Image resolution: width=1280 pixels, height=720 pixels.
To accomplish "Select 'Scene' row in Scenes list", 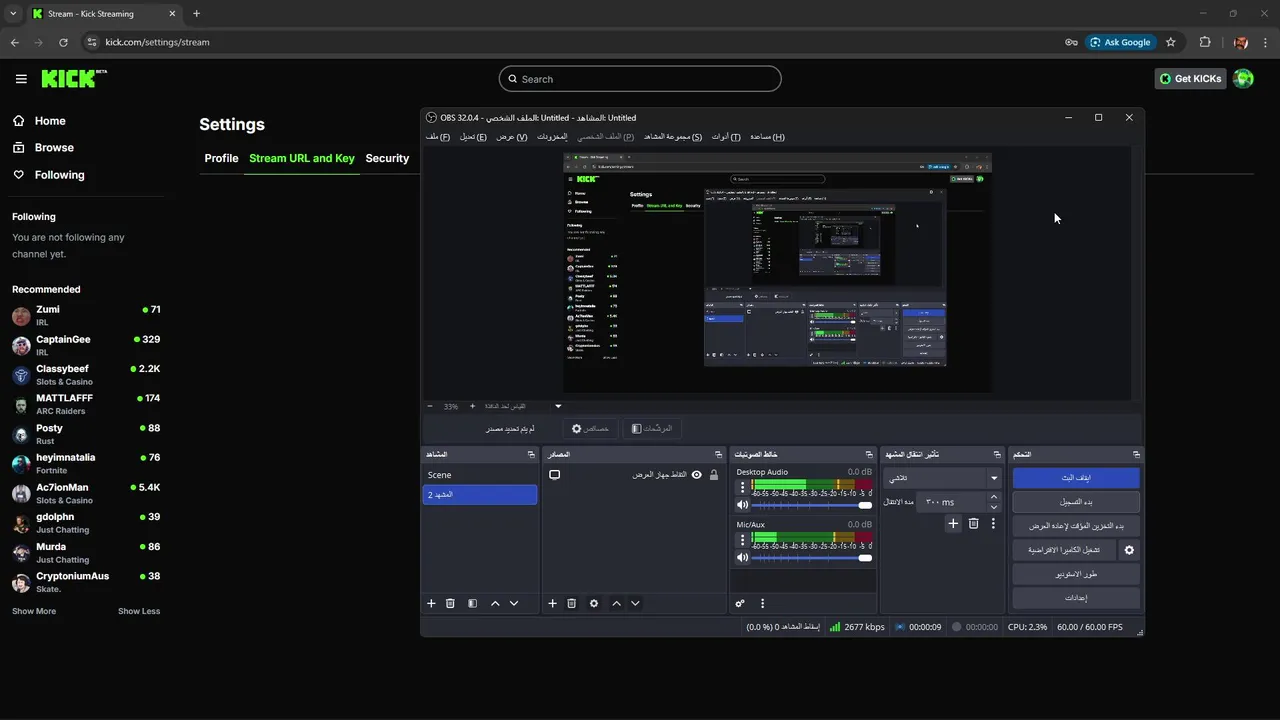I will pyautogui.click(x=480, y=475).
